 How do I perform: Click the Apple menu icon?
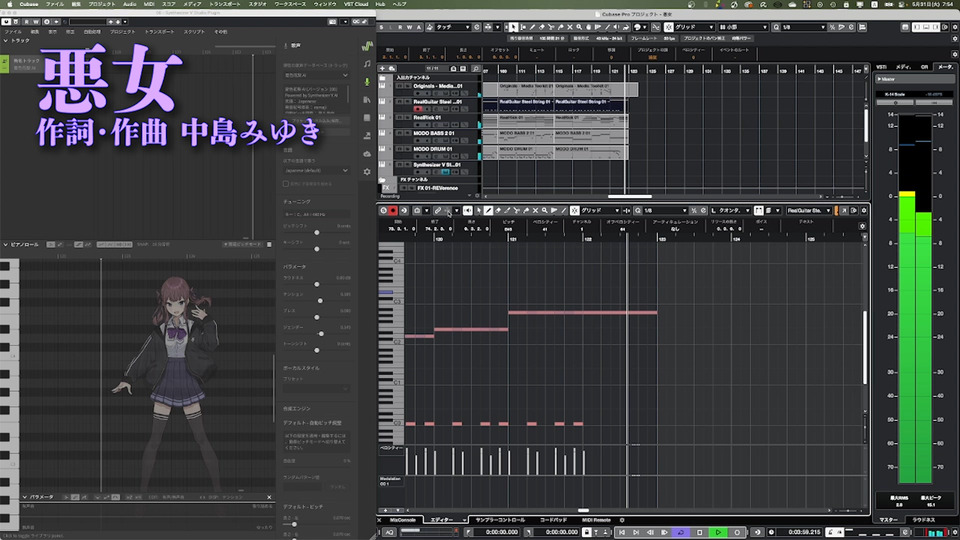pos(10,4)
